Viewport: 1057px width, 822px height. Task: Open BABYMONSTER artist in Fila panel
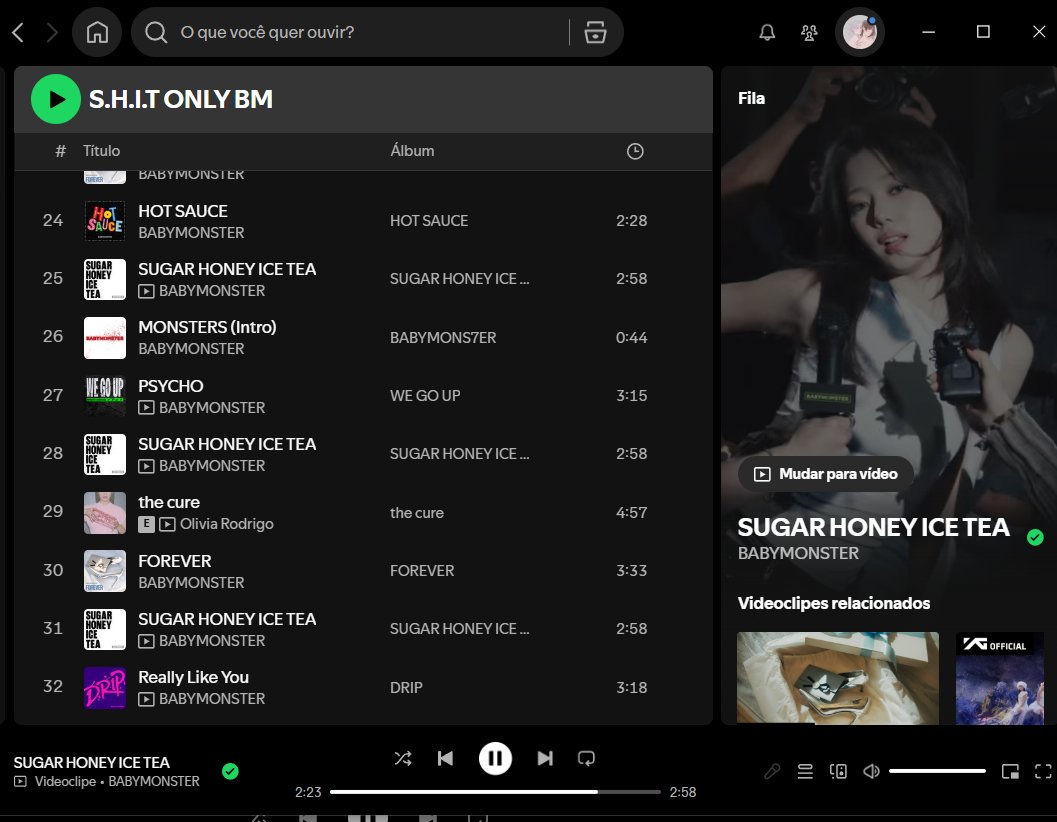(x=798, y=554)
